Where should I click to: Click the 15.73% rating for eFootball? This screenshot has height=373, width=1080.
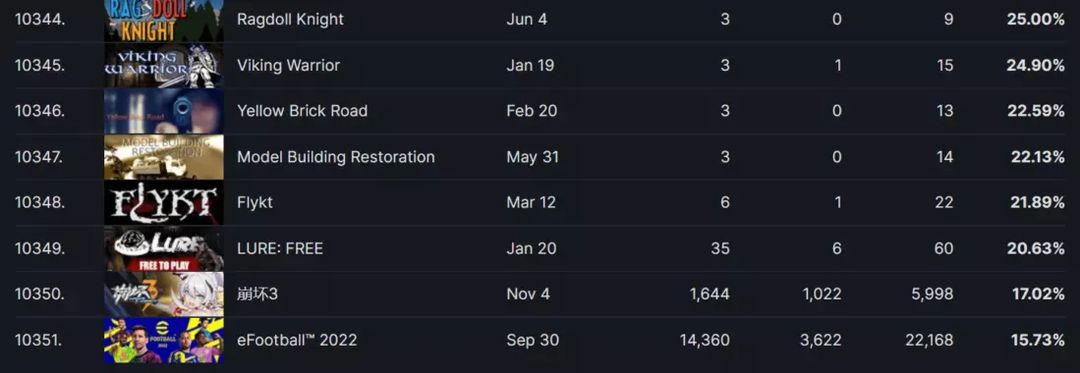pyautogui.click(x=1035, y=340)
